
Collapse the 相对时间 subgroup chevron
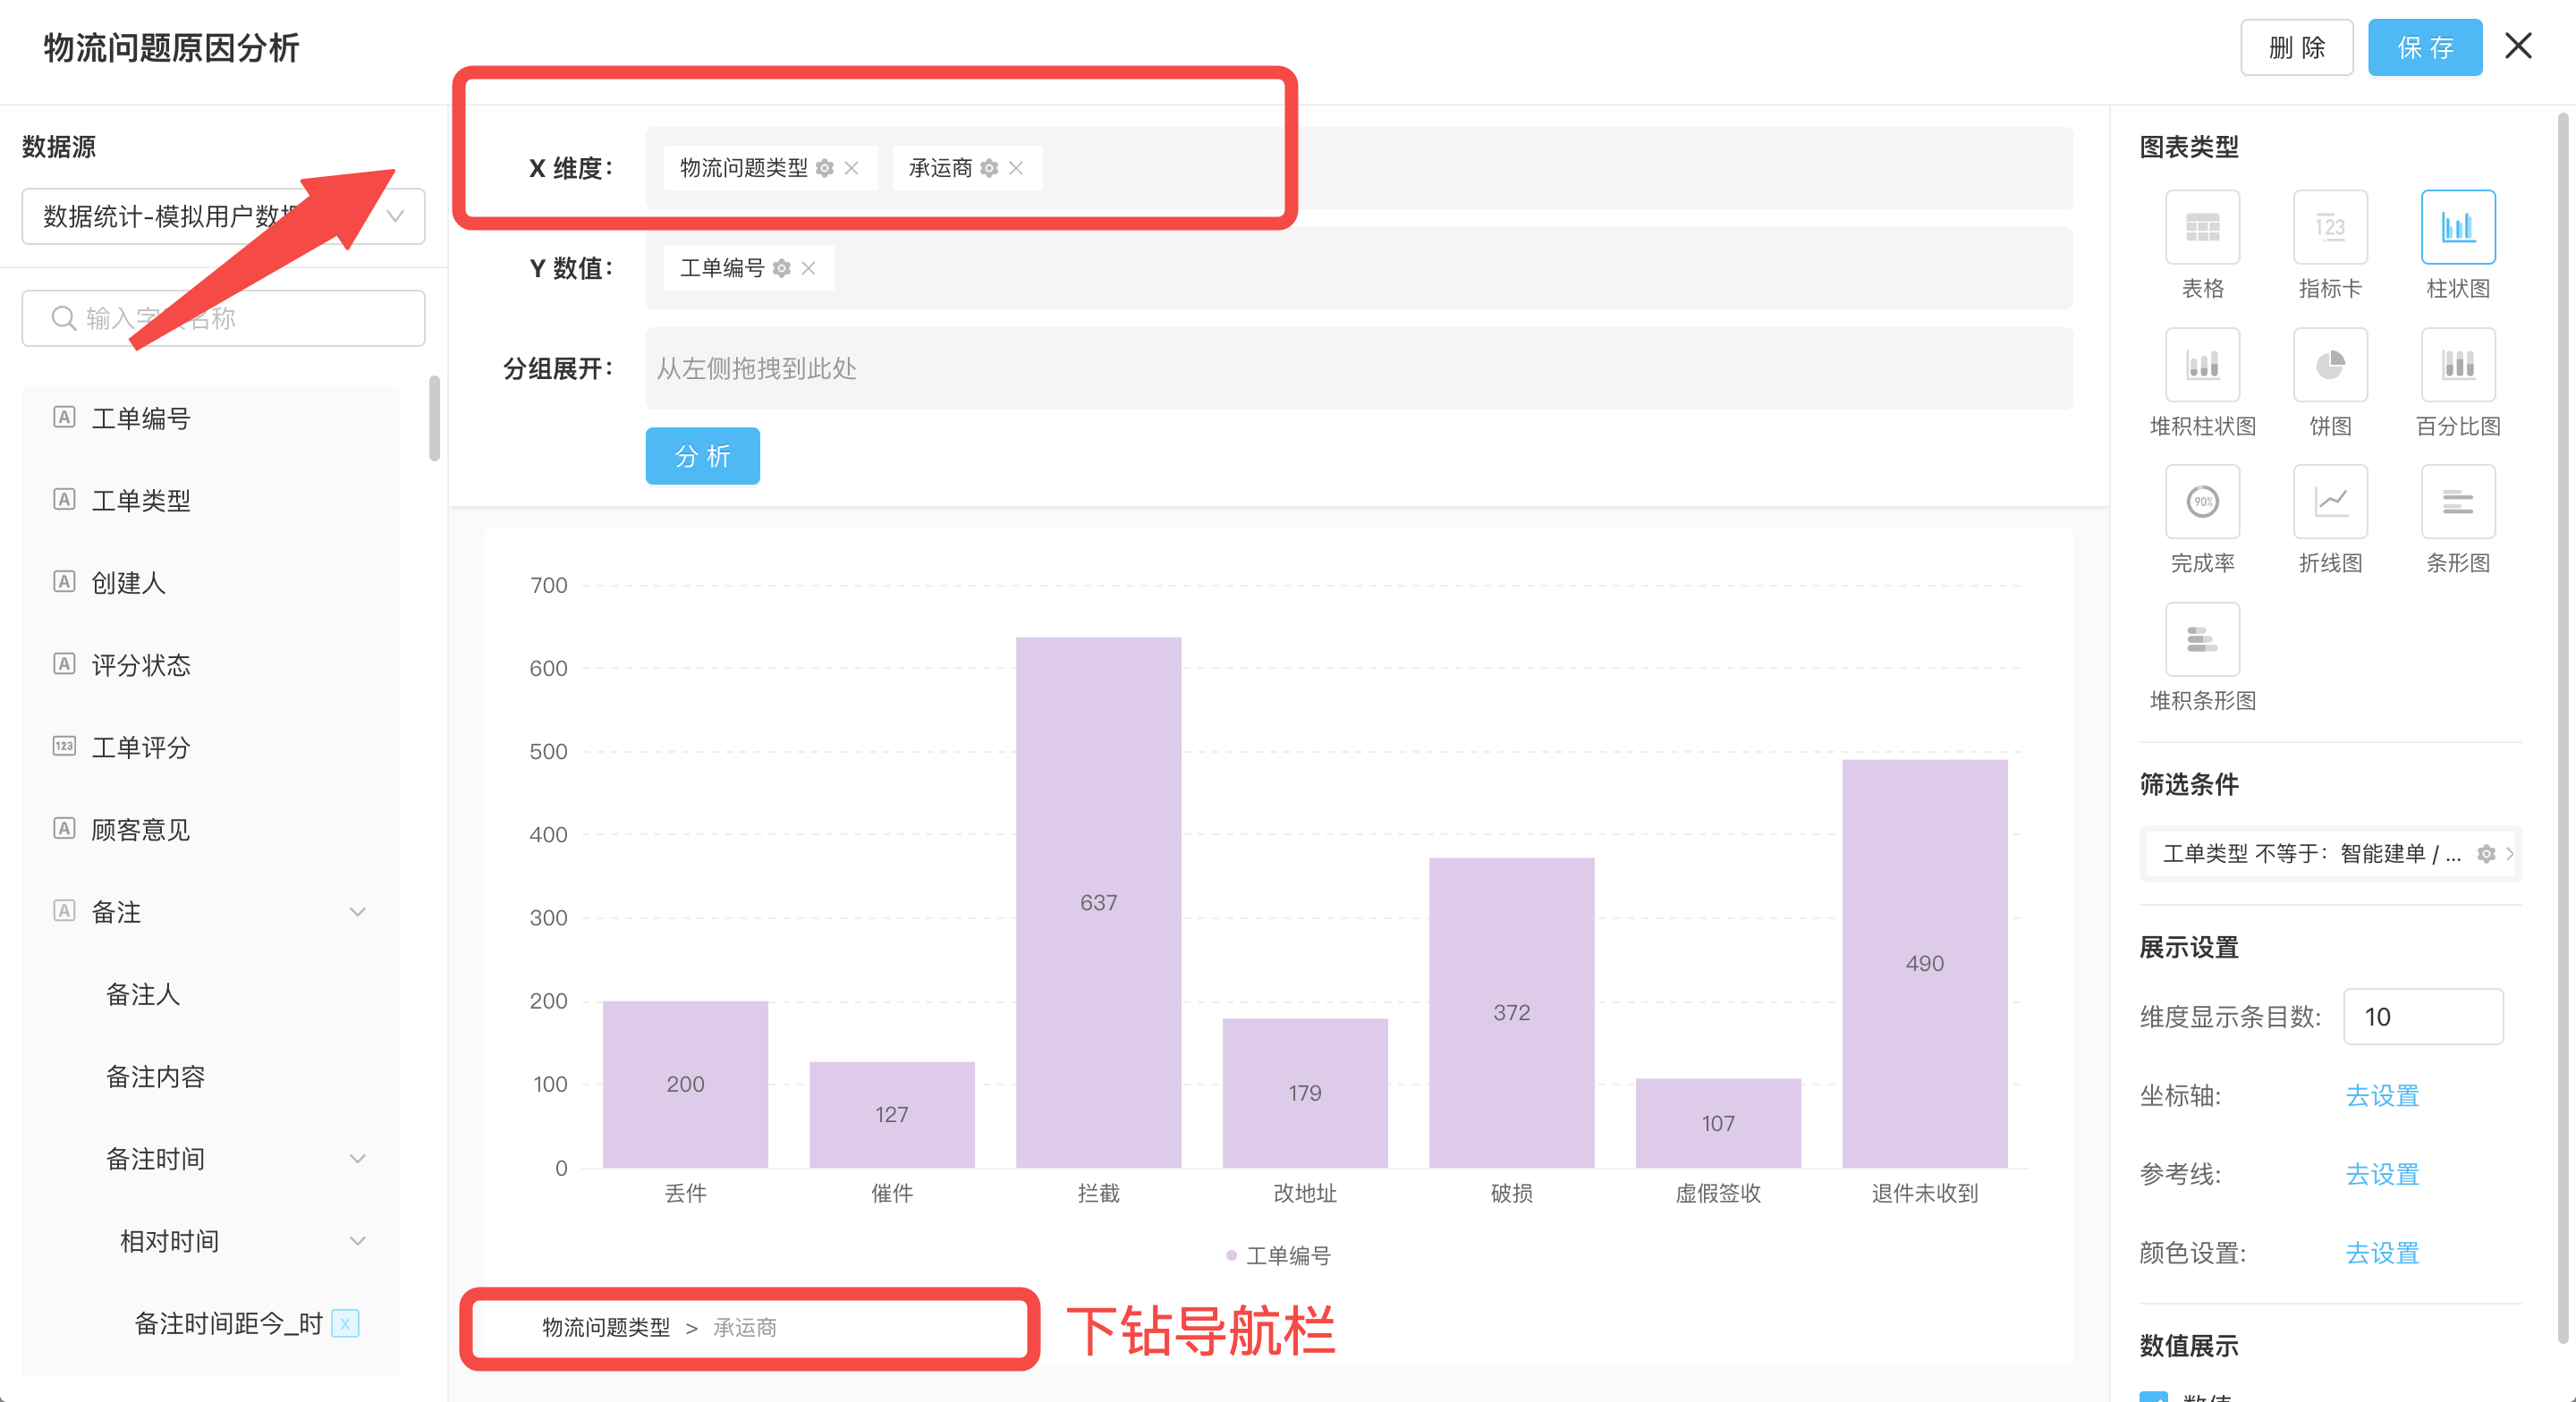click(x=357, y=1241)
